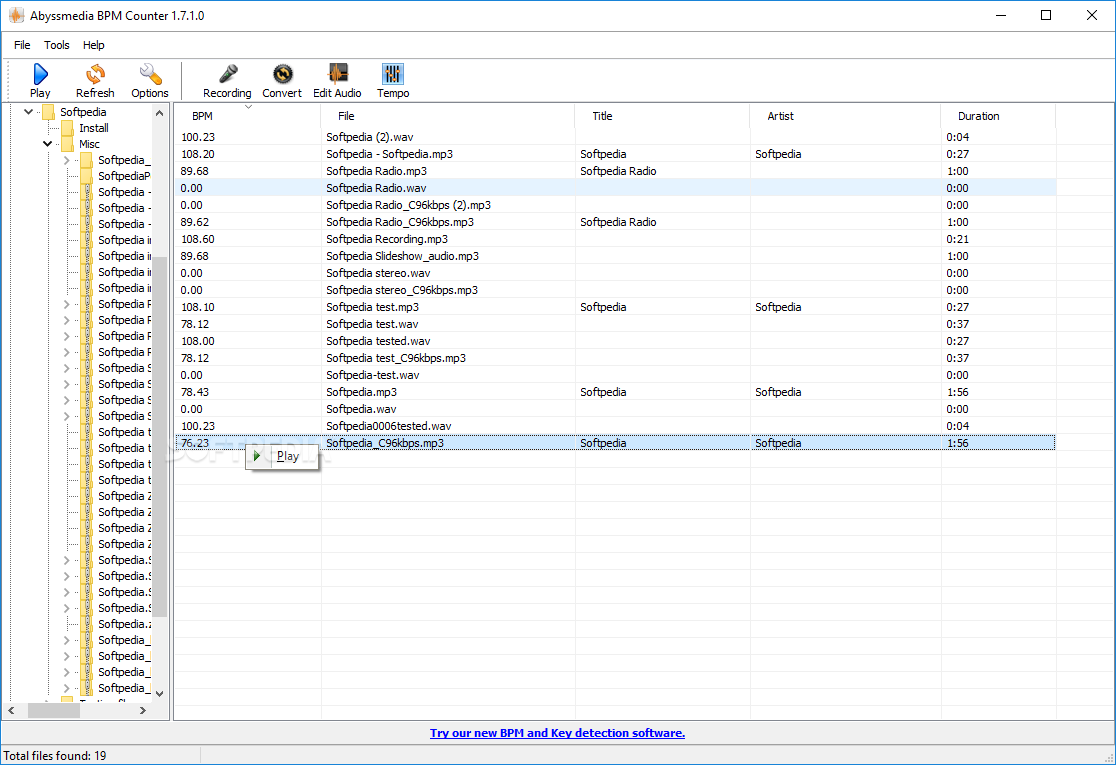The width and height of the screenshot is (1116, 765).
Task: Select the Softpedia test.wav file
Action: pyautogui.click(x=372, y=325)
